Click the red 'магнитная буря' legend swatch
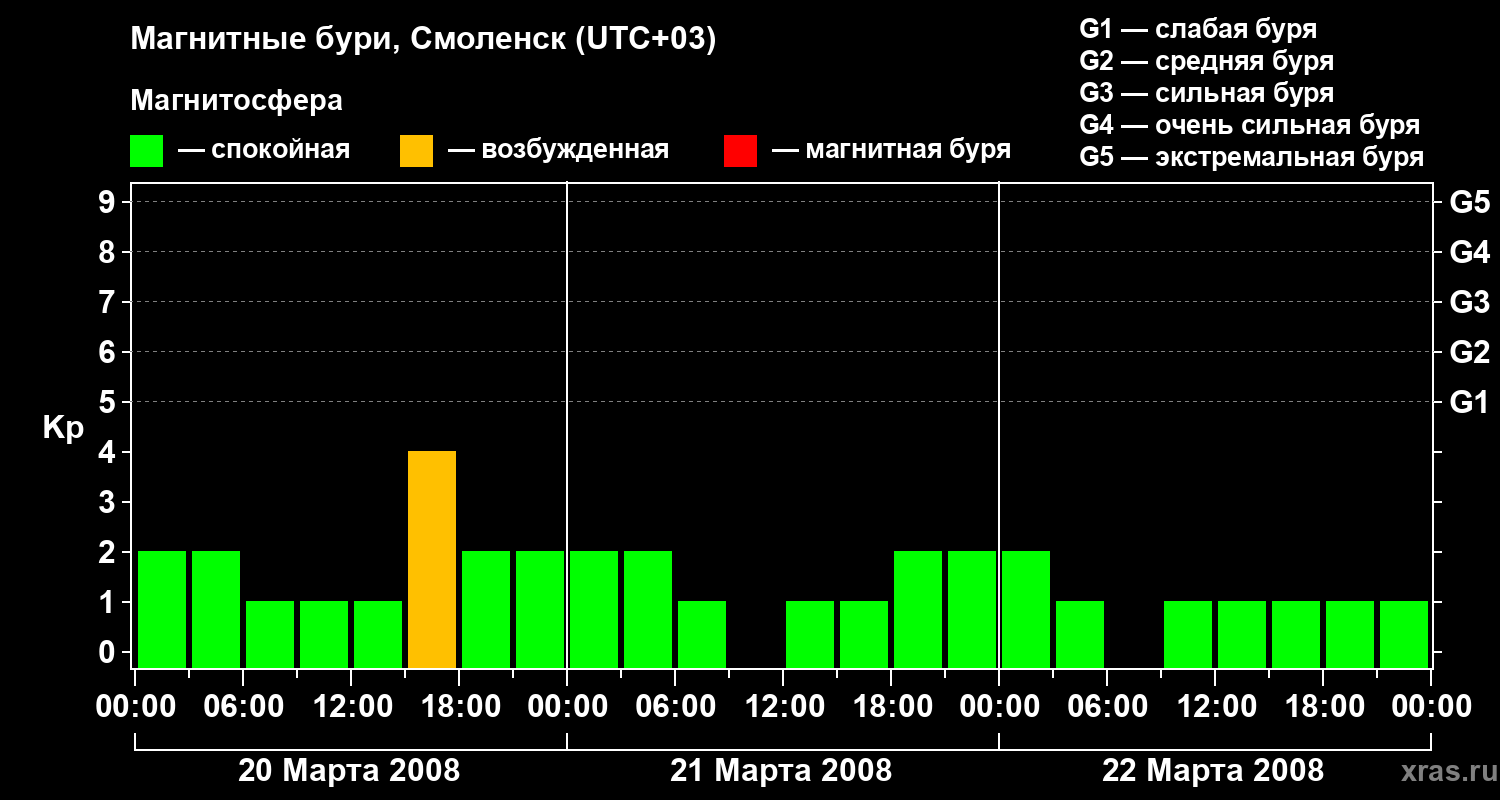 coord(741,151)
